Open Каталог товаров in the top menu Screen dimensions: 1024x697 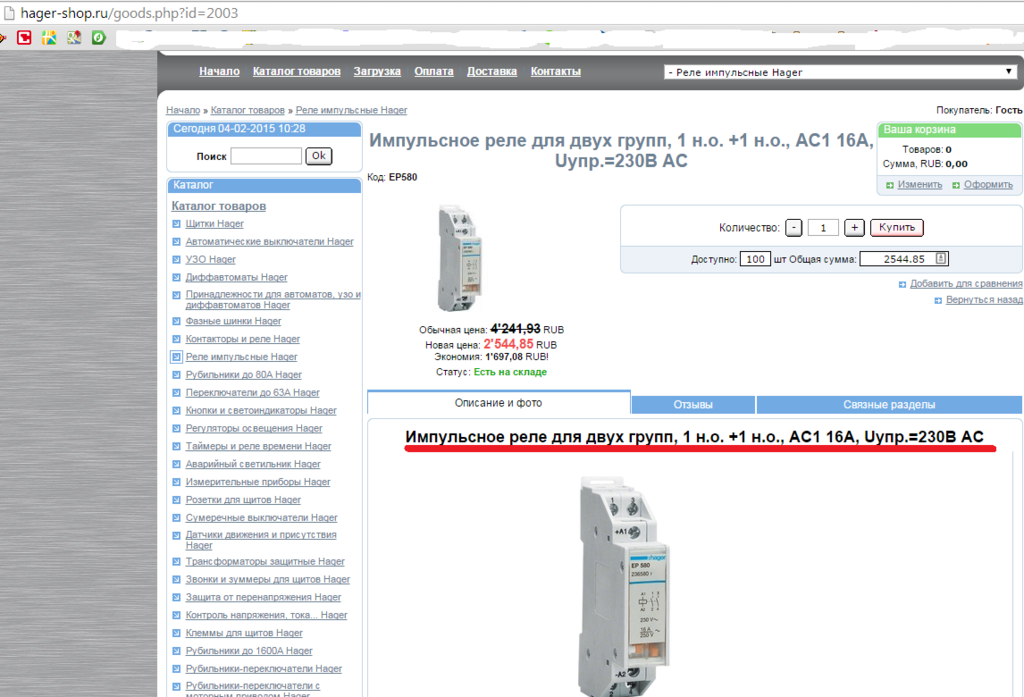(x=296, y=71)
